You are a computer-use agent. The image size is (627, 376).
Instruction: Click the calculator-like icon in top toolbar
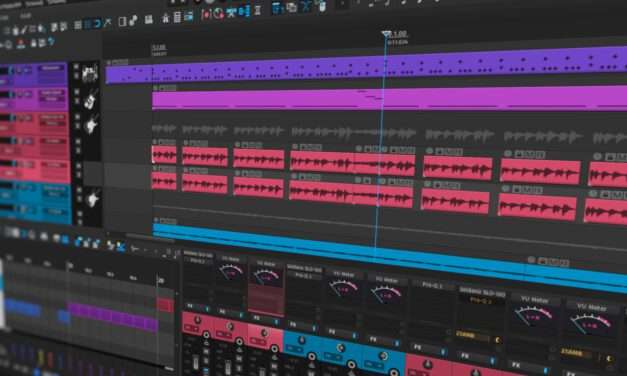tap(177, 17)
